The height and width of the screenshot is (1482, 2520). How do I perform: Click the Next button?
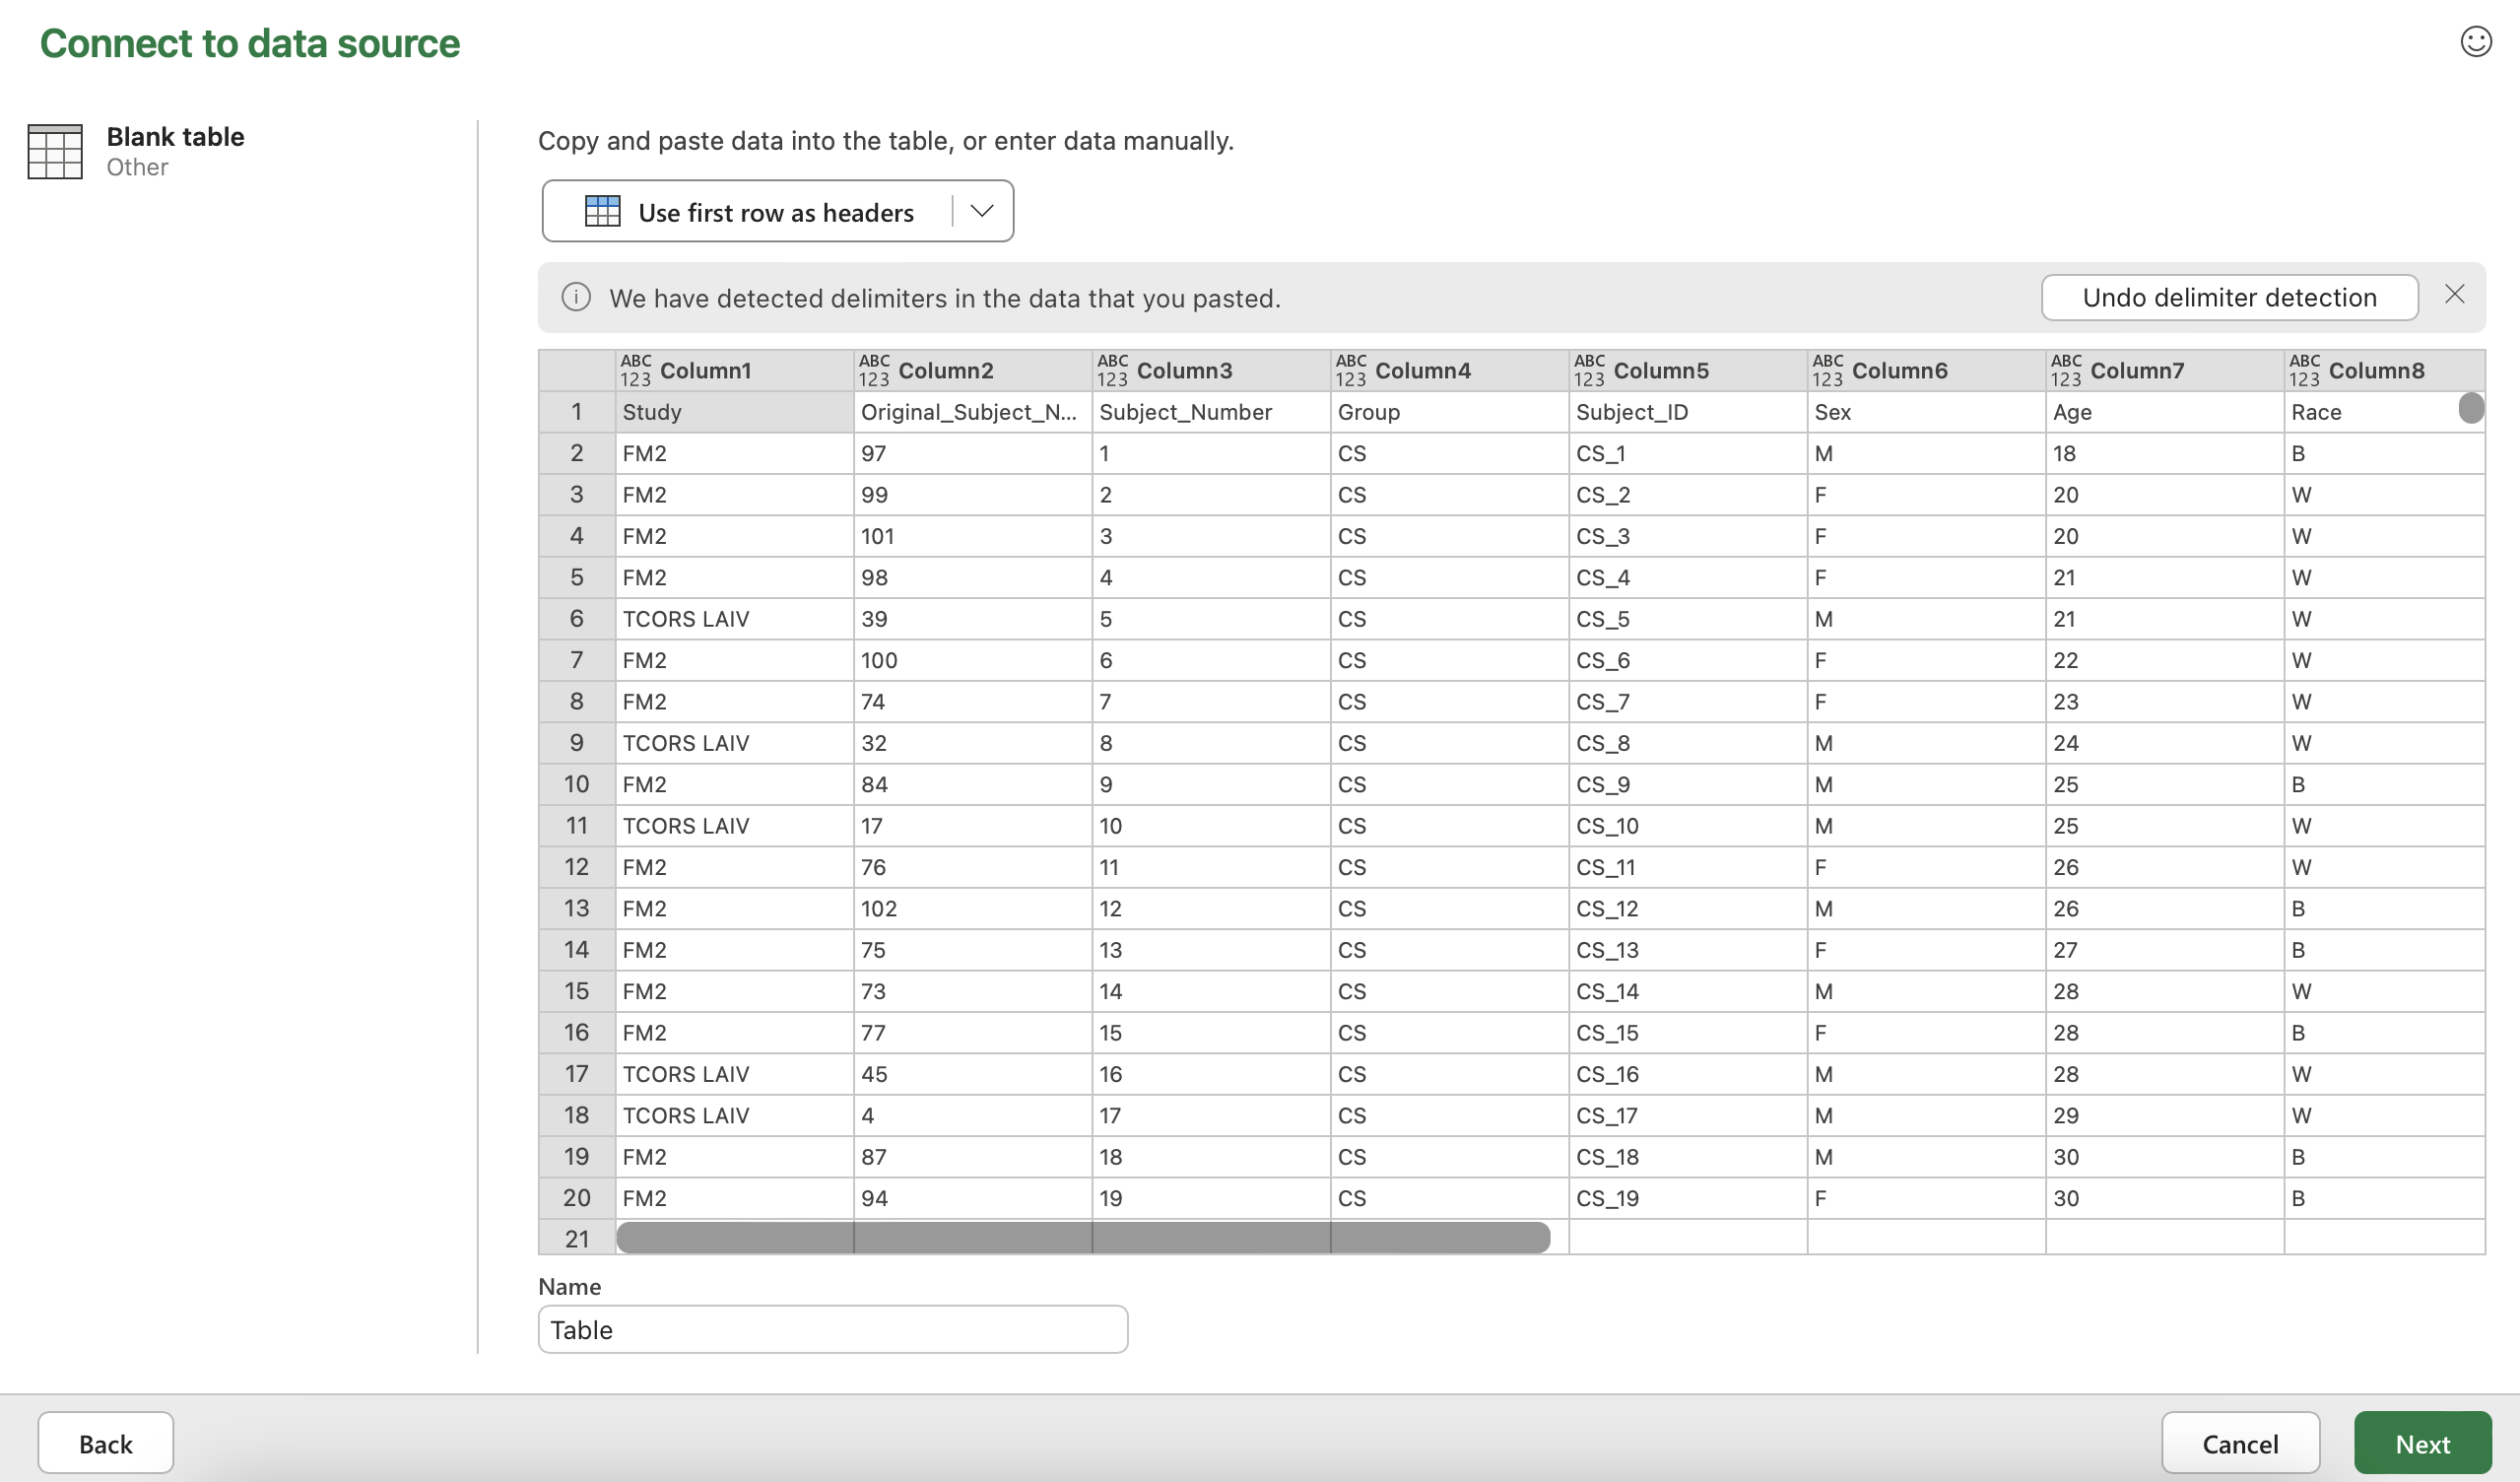pyautogui.click(x=2421, y=1443)
